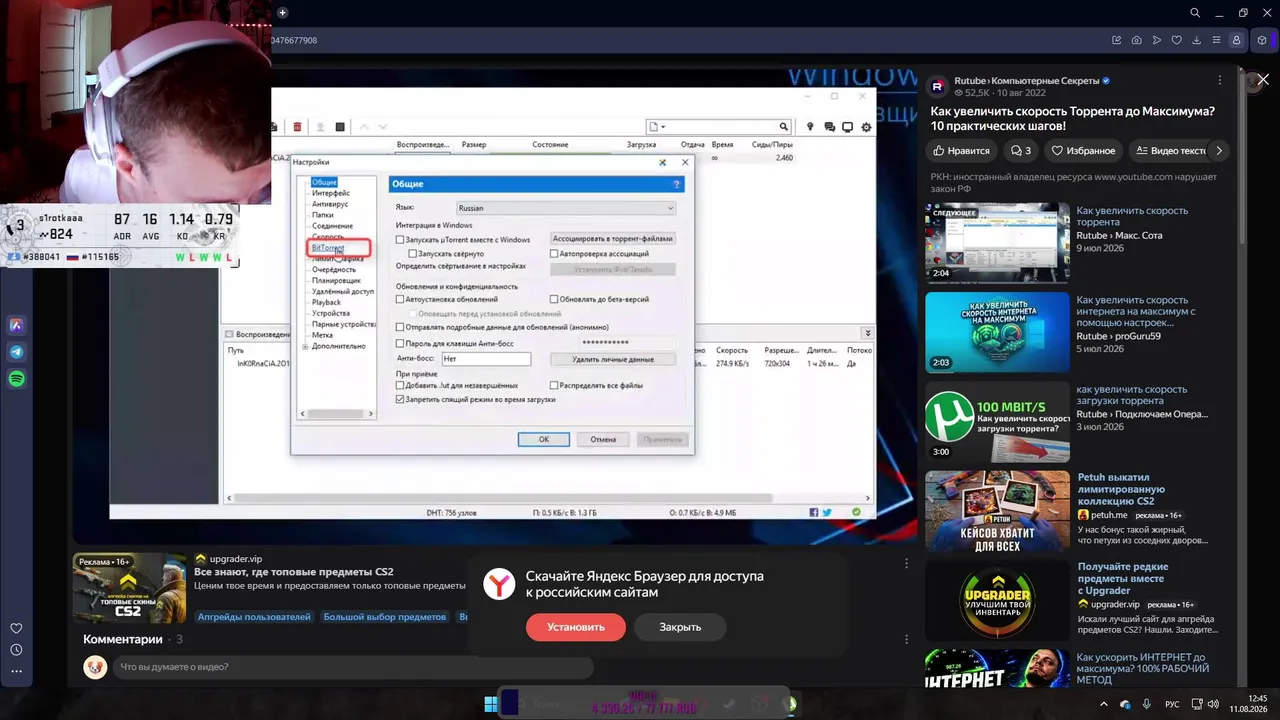Image resolution: width=1280 pixels, height=720 pixels.
Task: Open the history clock icon in sidebar
Action: click(x=16, y=650)
